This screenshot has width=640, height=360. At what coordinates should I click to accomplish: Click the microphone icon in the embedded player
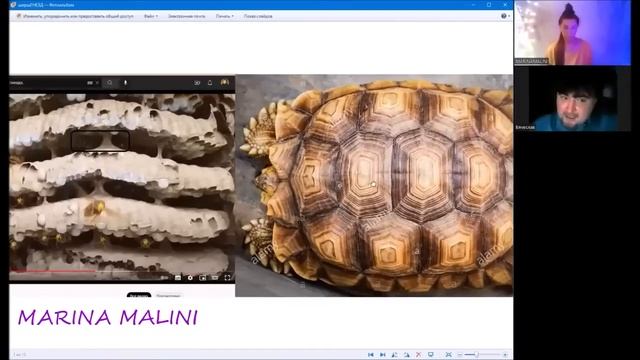(125, 82)
